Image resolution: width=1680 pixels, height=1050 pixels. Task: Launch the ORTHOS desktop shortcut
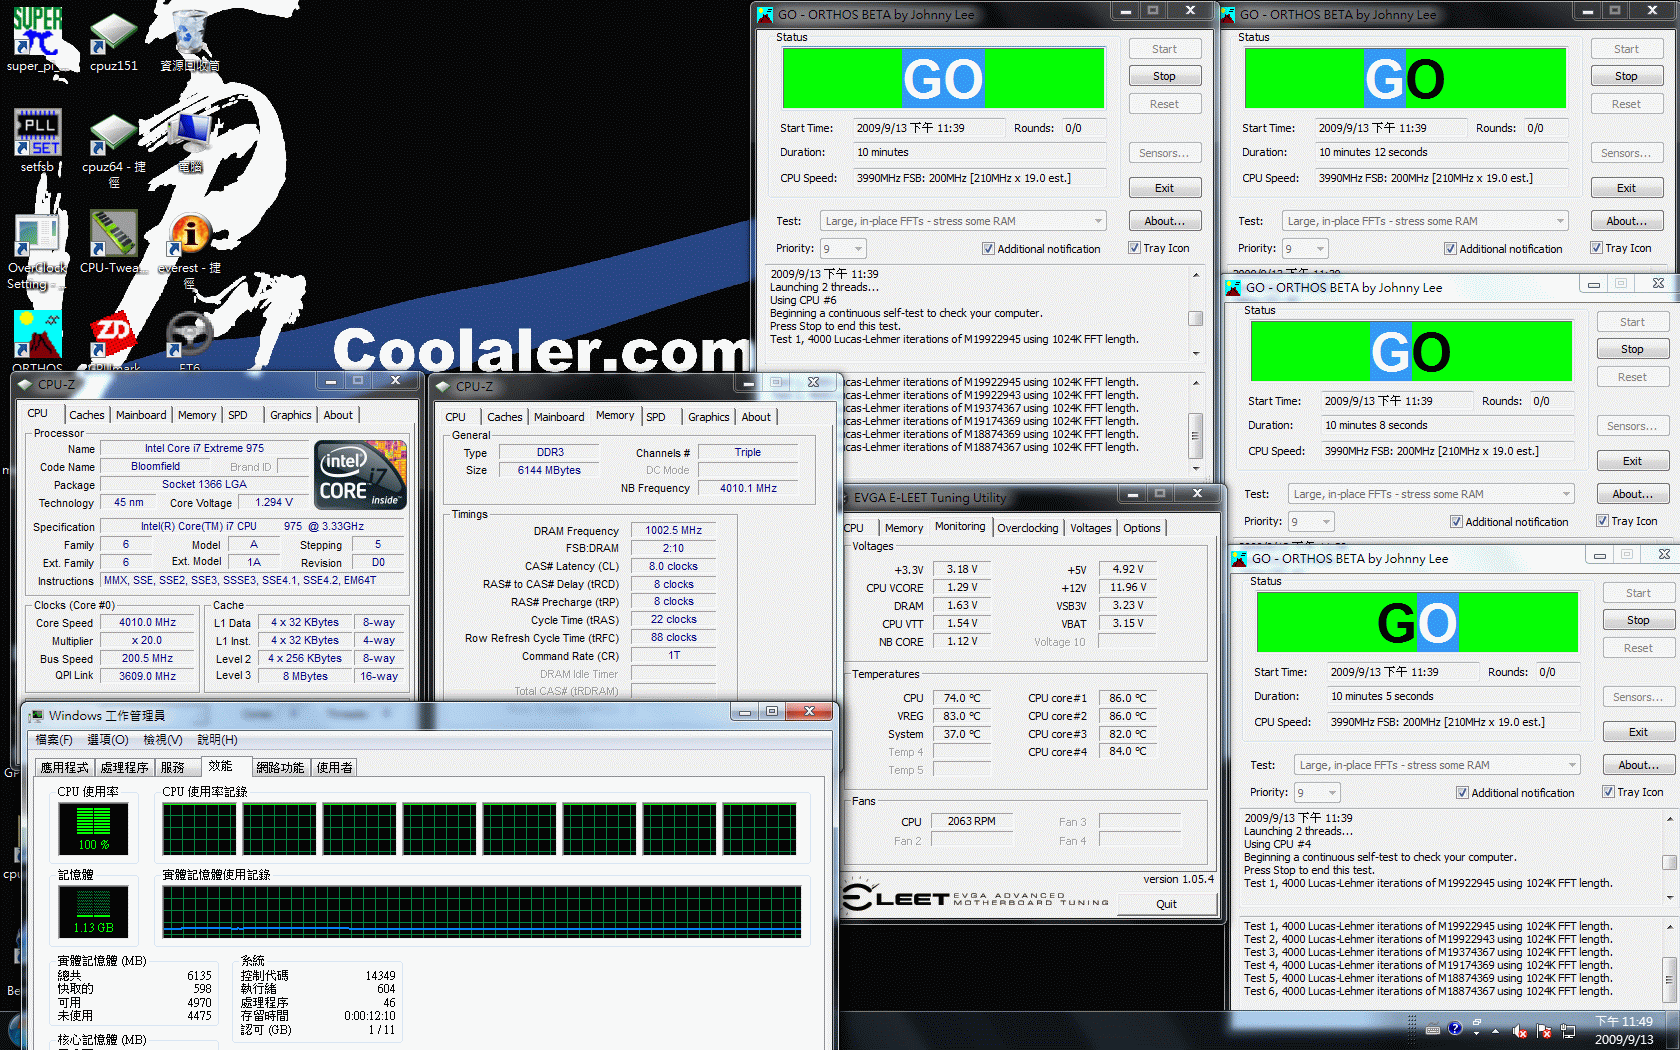pos(38,340)
